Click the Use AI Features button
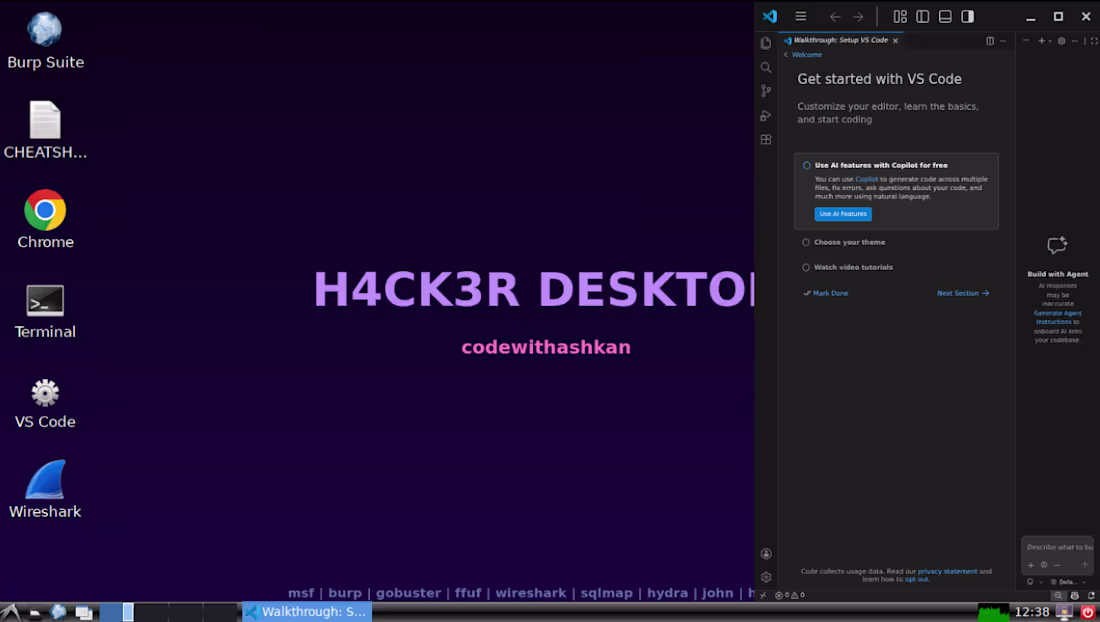This screenshot has height=622, width=1100. (843, 214)
